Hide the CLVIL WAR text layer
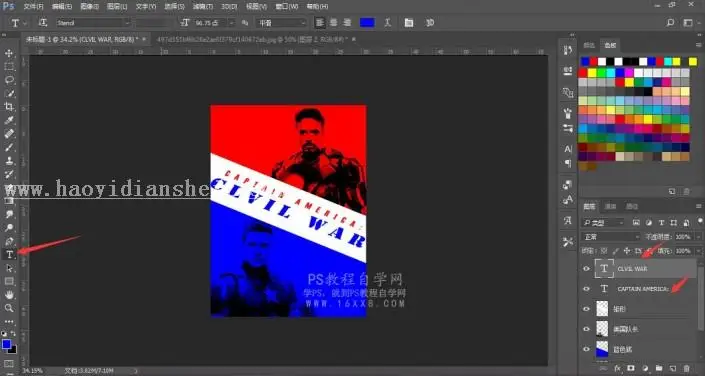Image resolution: width=705 pixels, height=376 pixels. (586, 269)
